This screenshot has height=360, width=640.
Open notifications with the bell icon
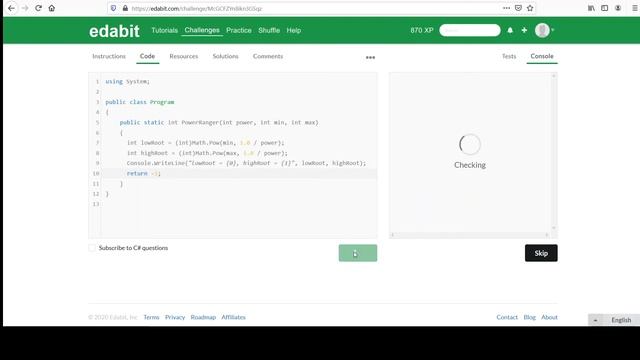pyautogui.click(x=510, y=30)
